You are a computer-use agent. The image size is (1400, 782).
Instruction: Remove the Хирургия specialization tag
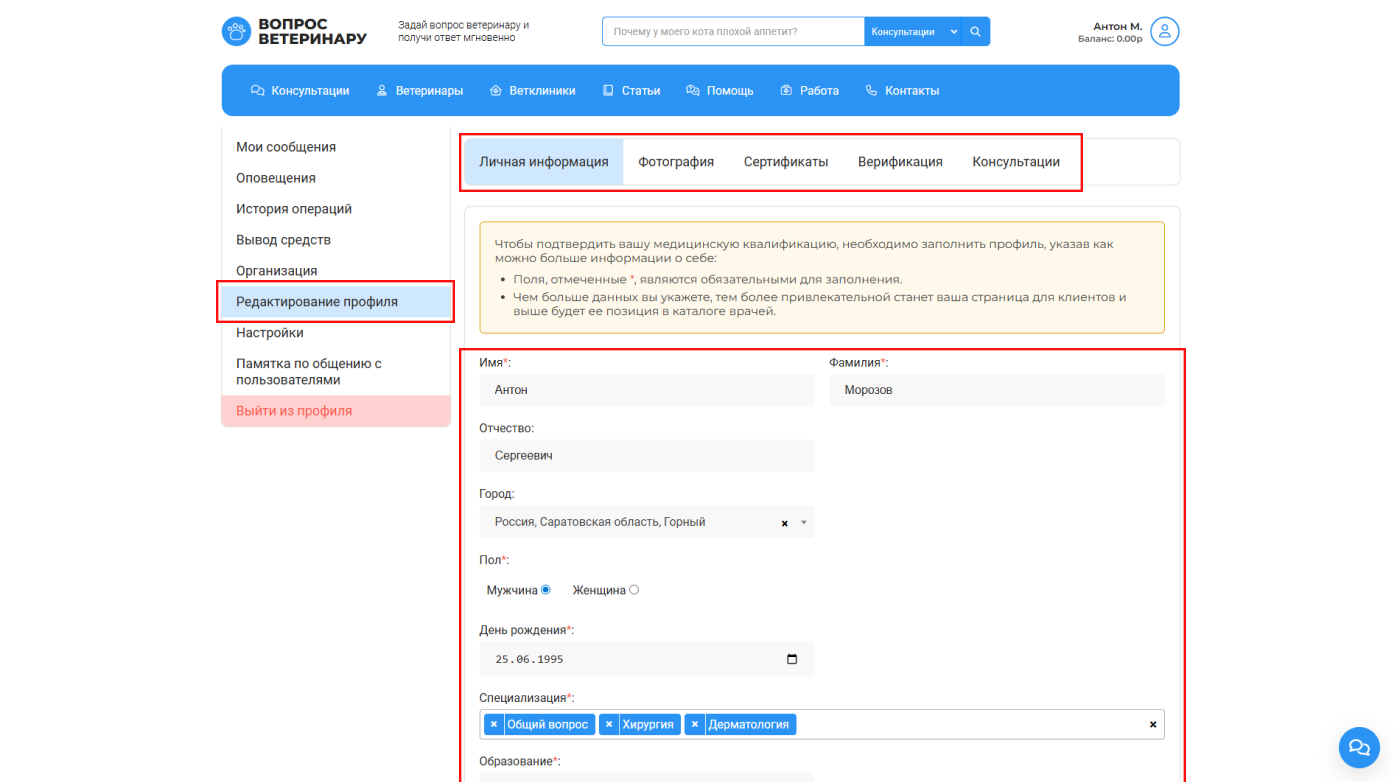[x=609, y=724]
